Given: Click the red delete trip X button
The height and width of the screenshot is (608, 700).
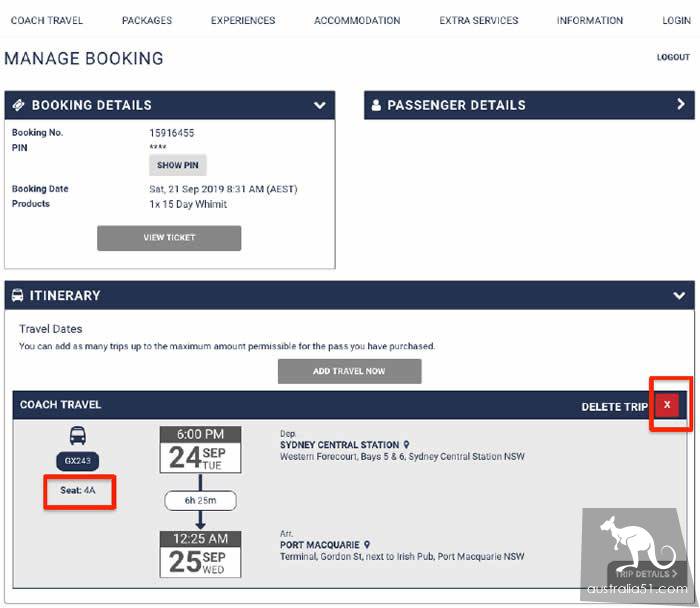Looking at the screenshot, I should point(669,405).
